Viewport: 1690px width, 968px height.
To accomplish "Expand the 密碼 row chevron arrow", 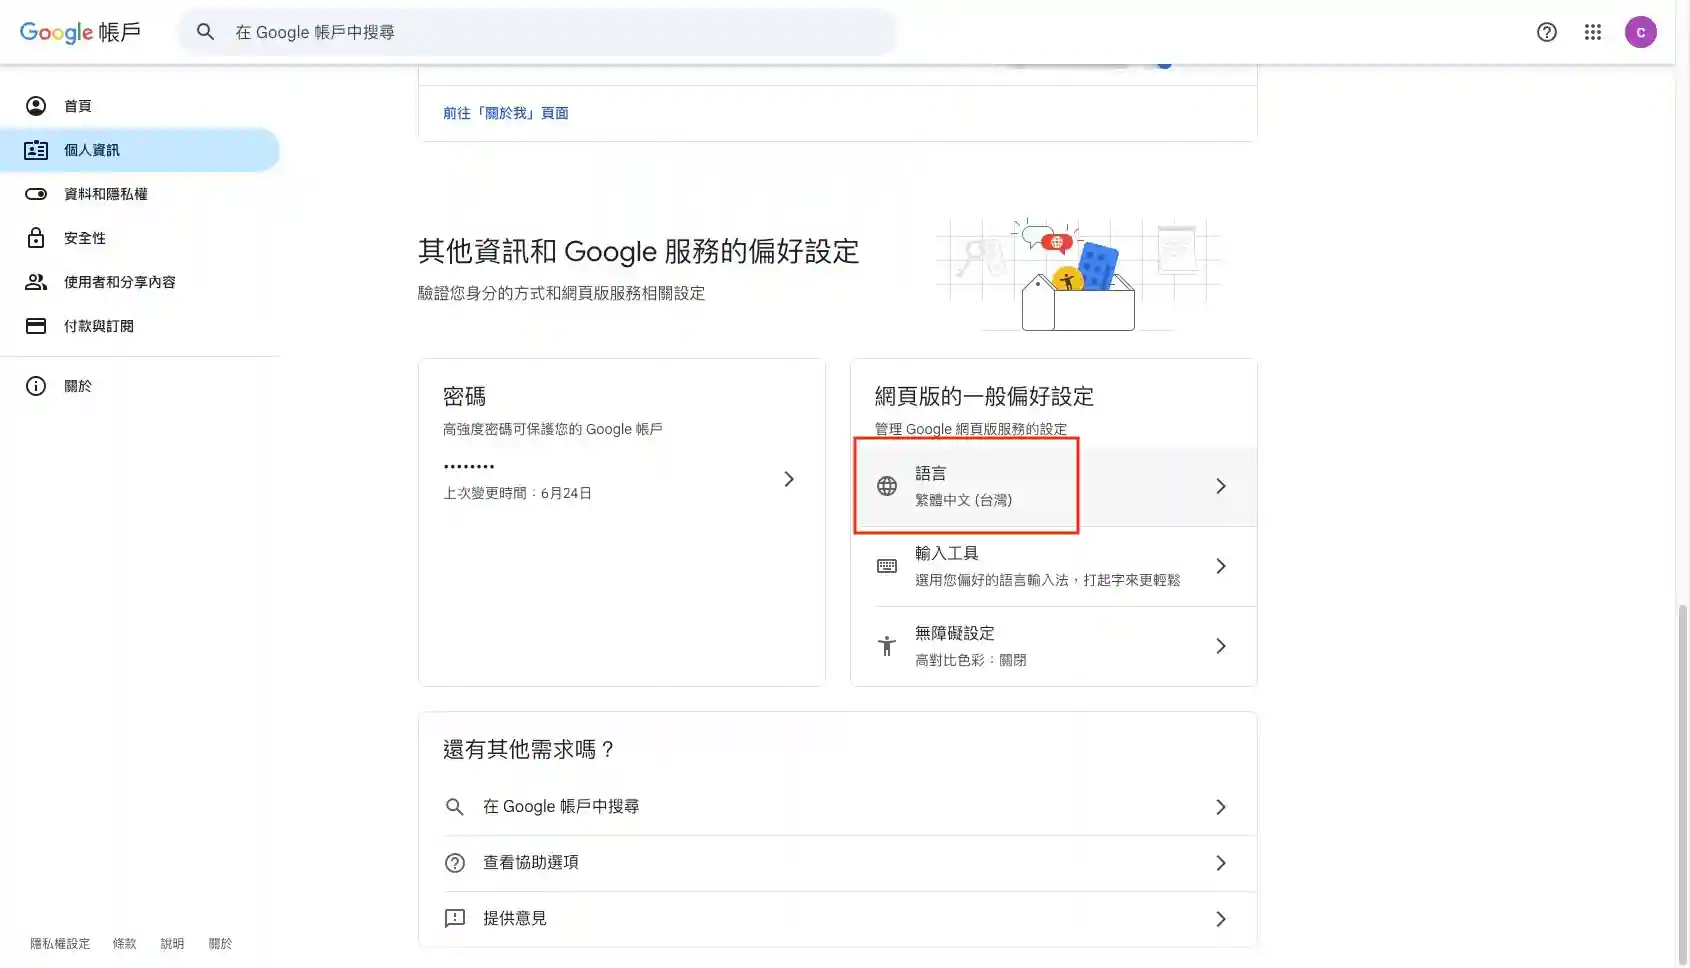I will (x=789, y=479).
